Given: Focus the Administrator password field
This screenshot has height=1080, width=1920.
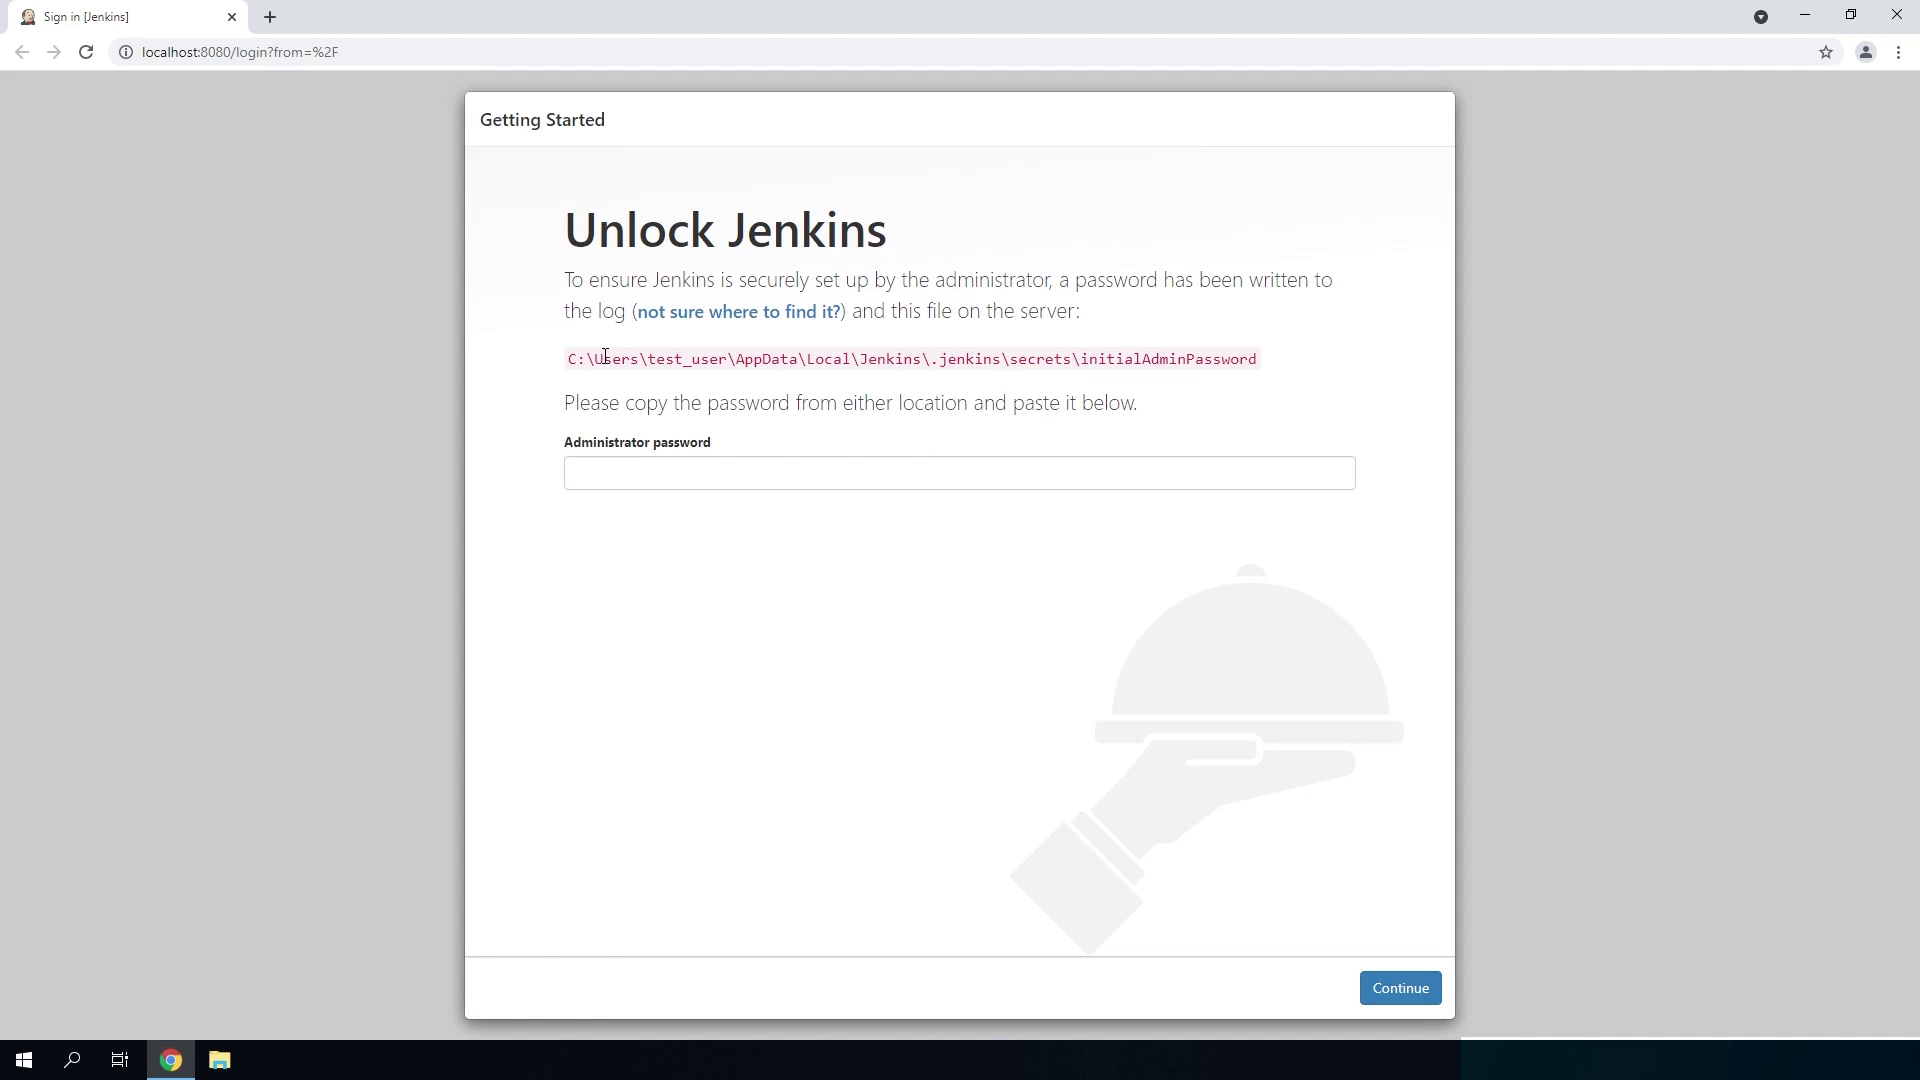Looking at the screenshot, I should point(958,473).
